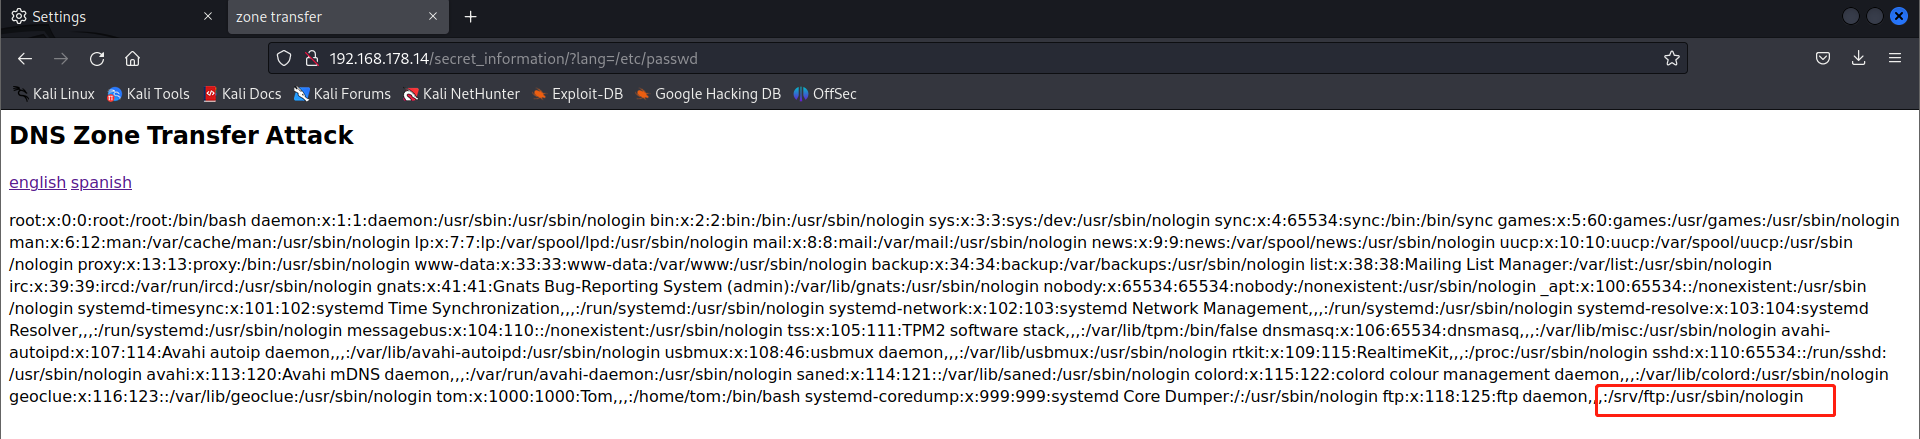
Task: Open the Firefox application hamburger menu
Action: 1894,58
